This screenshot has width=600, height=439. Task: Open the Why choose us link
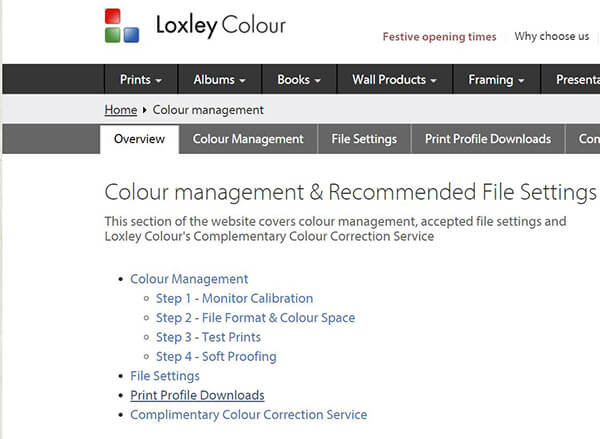pyautogui.click(x=551, y=37)
